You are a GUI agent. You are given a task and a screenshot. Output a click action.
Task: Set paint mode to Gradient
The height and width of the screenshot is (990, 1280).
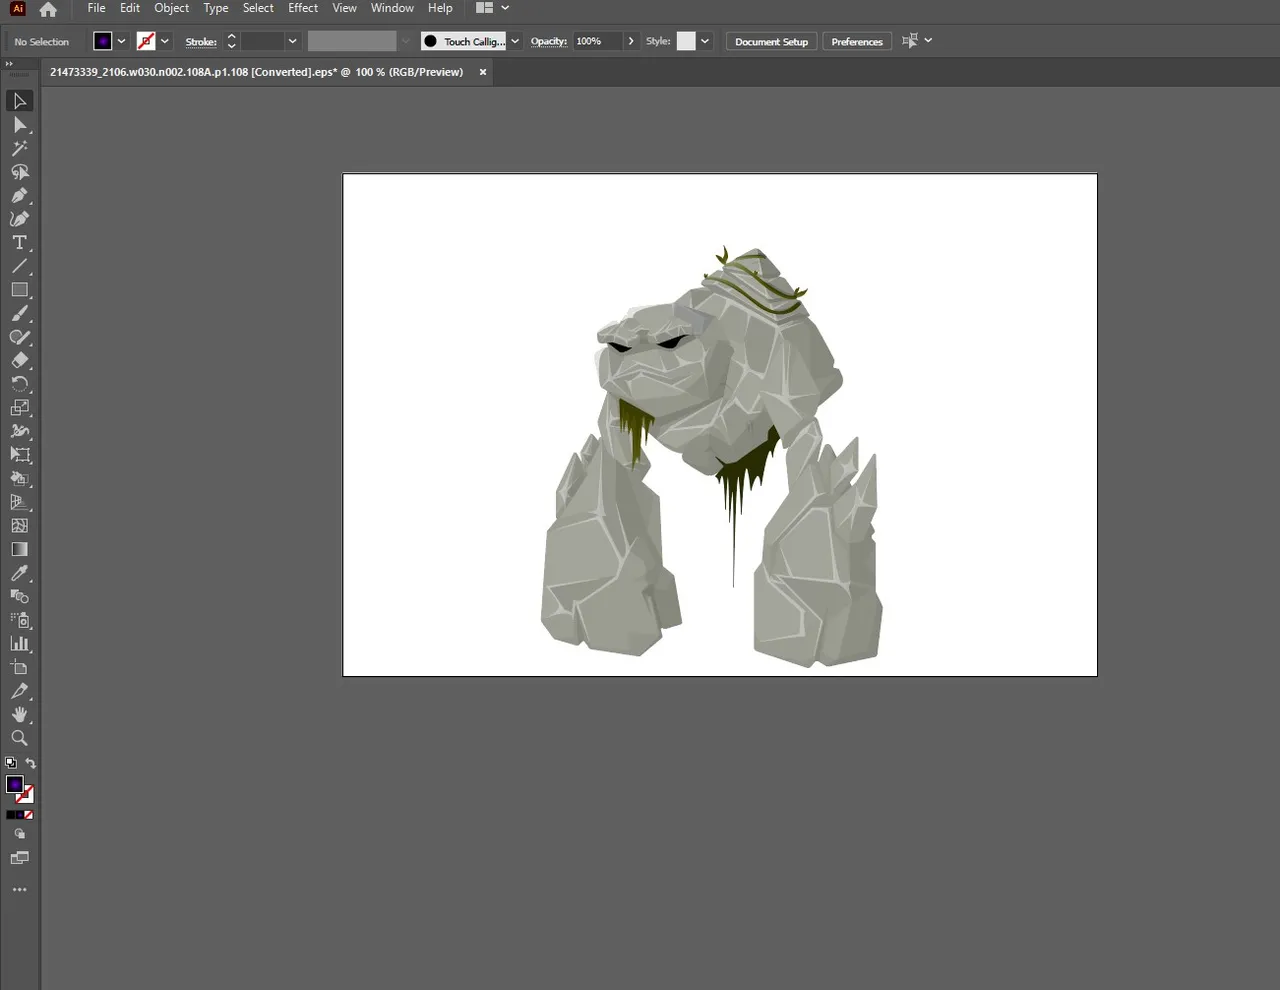pyautogui.click(x=19, y=815)
